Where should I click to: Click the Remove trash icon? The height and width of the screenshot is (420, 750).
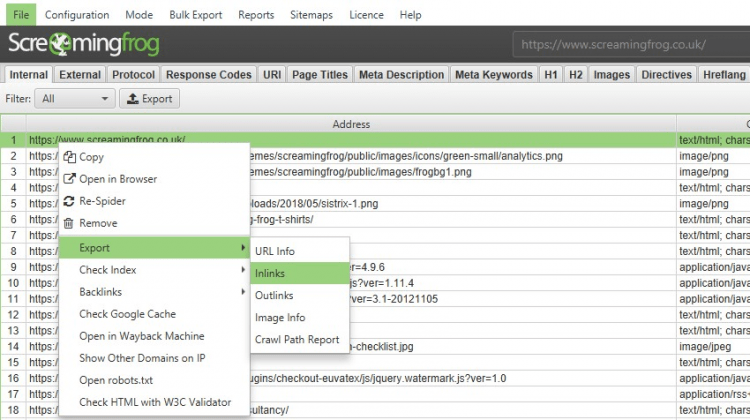pos(69,223)
